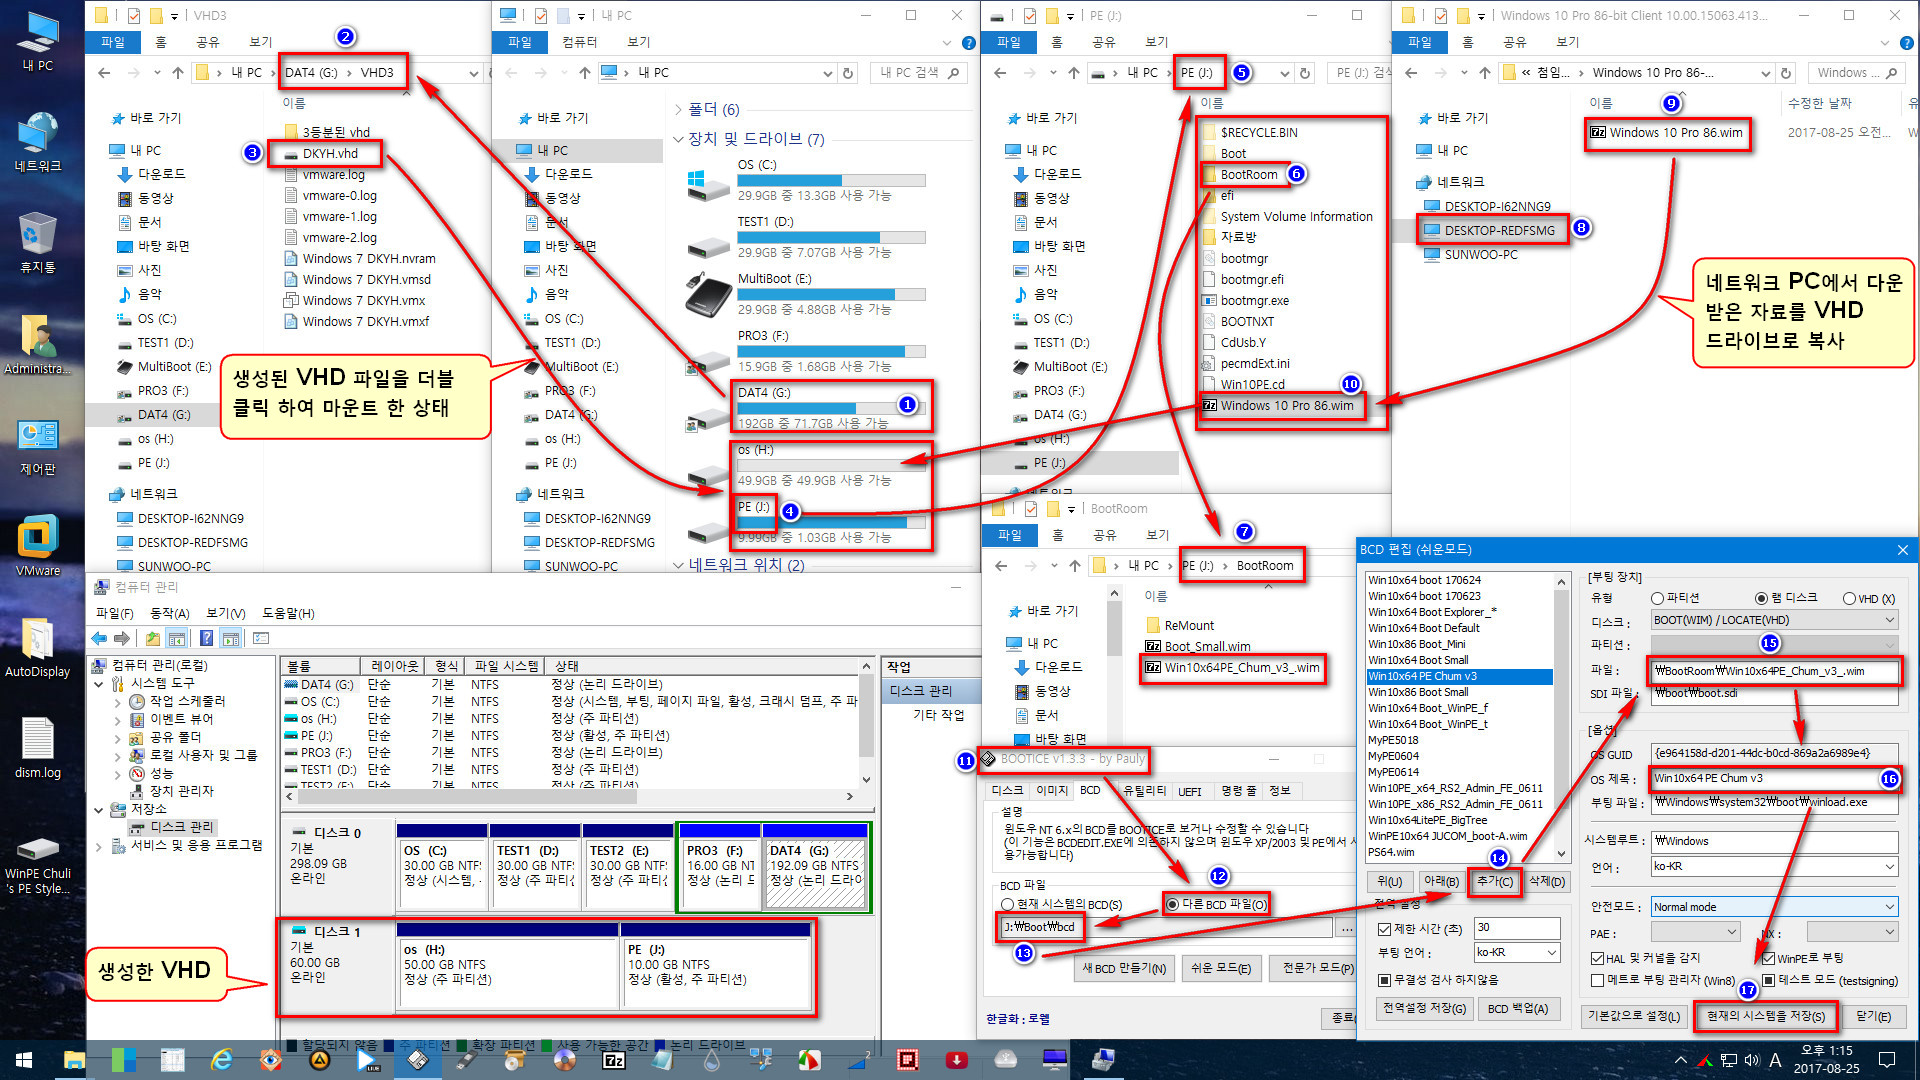Click the Help icon in the 내 PC window ribbon
Screen dimensions: 1920x1080
click(968, 43)
